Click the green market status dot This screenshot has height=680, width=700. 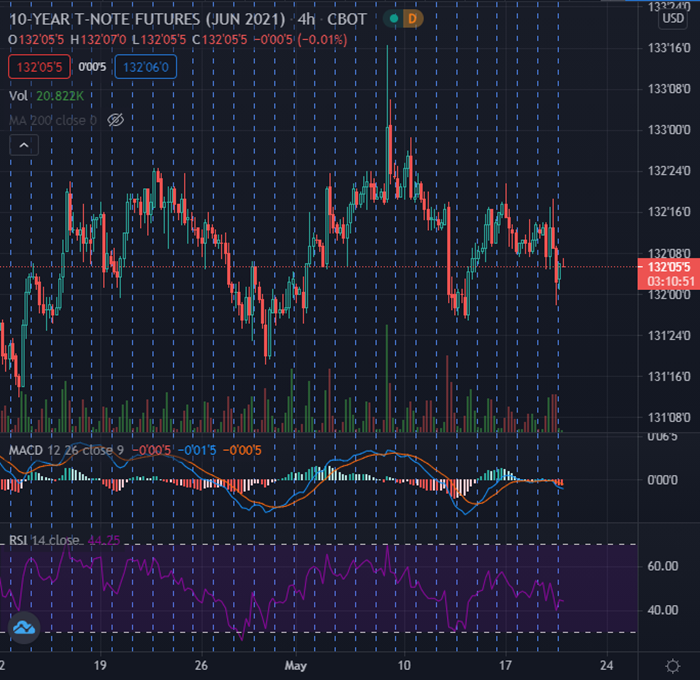[395, 18]
